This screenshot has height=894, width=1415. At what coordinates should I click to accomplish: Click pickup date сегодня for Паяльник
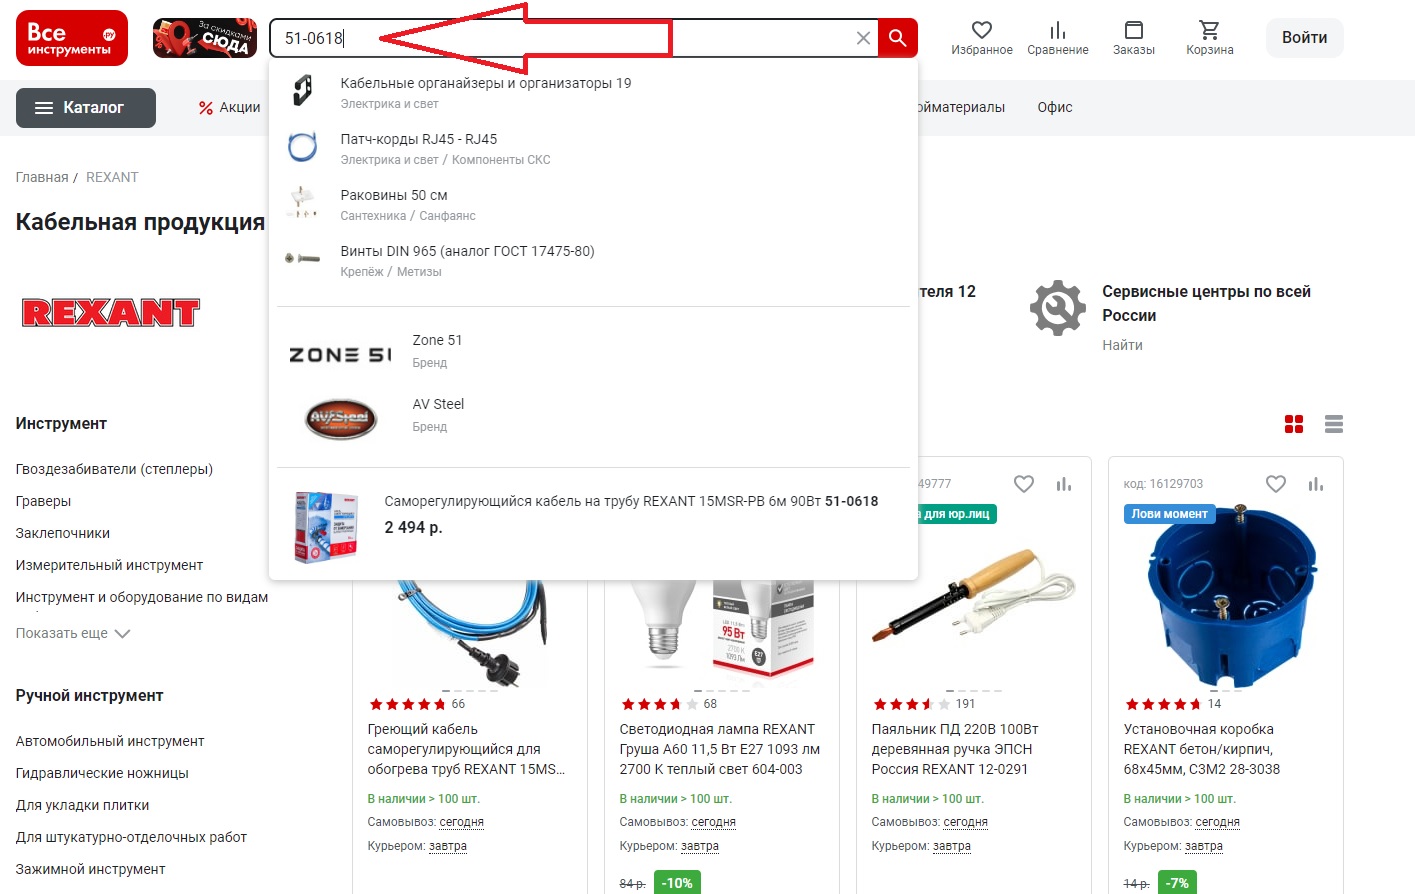(966, 822)
